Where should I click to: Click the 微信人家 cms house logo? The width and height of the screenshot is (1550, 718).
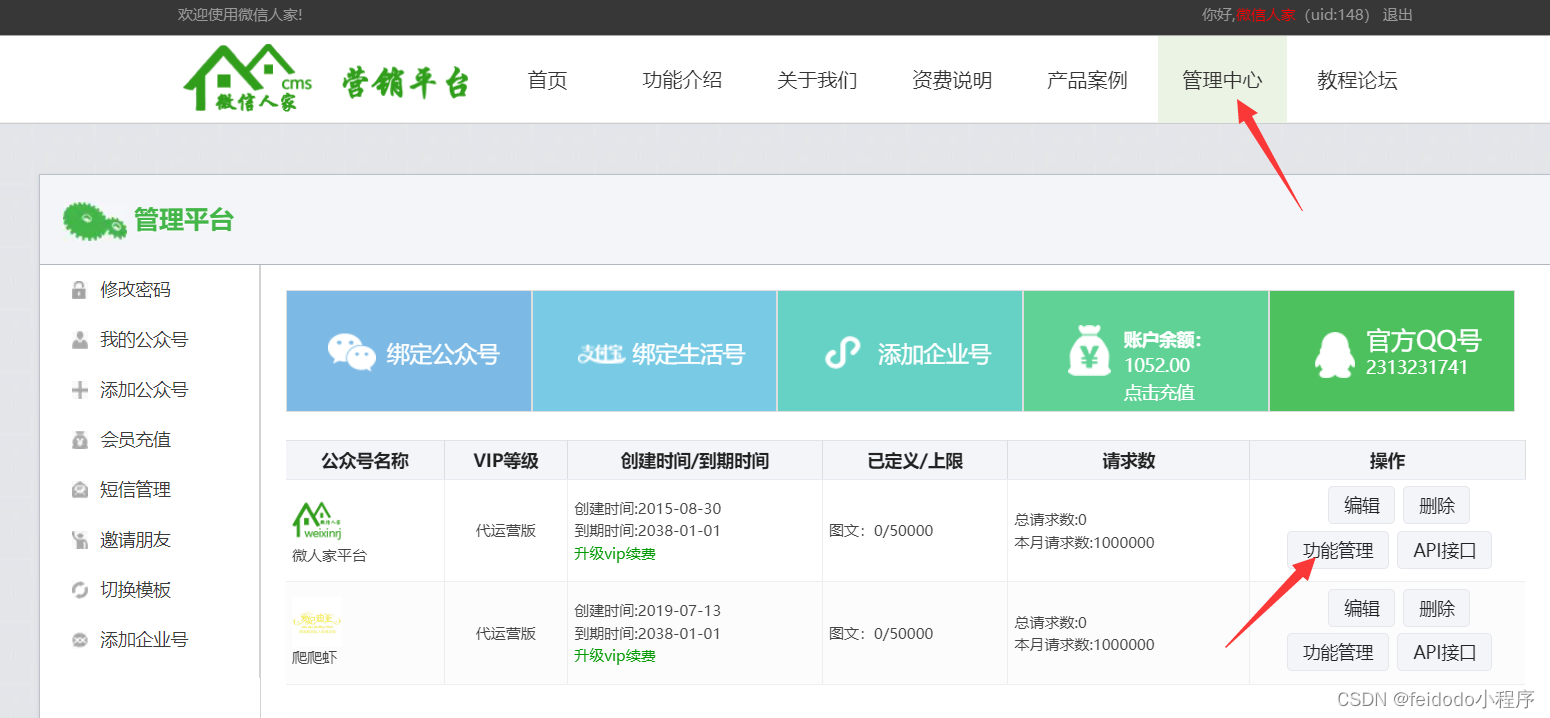point(248,78)
